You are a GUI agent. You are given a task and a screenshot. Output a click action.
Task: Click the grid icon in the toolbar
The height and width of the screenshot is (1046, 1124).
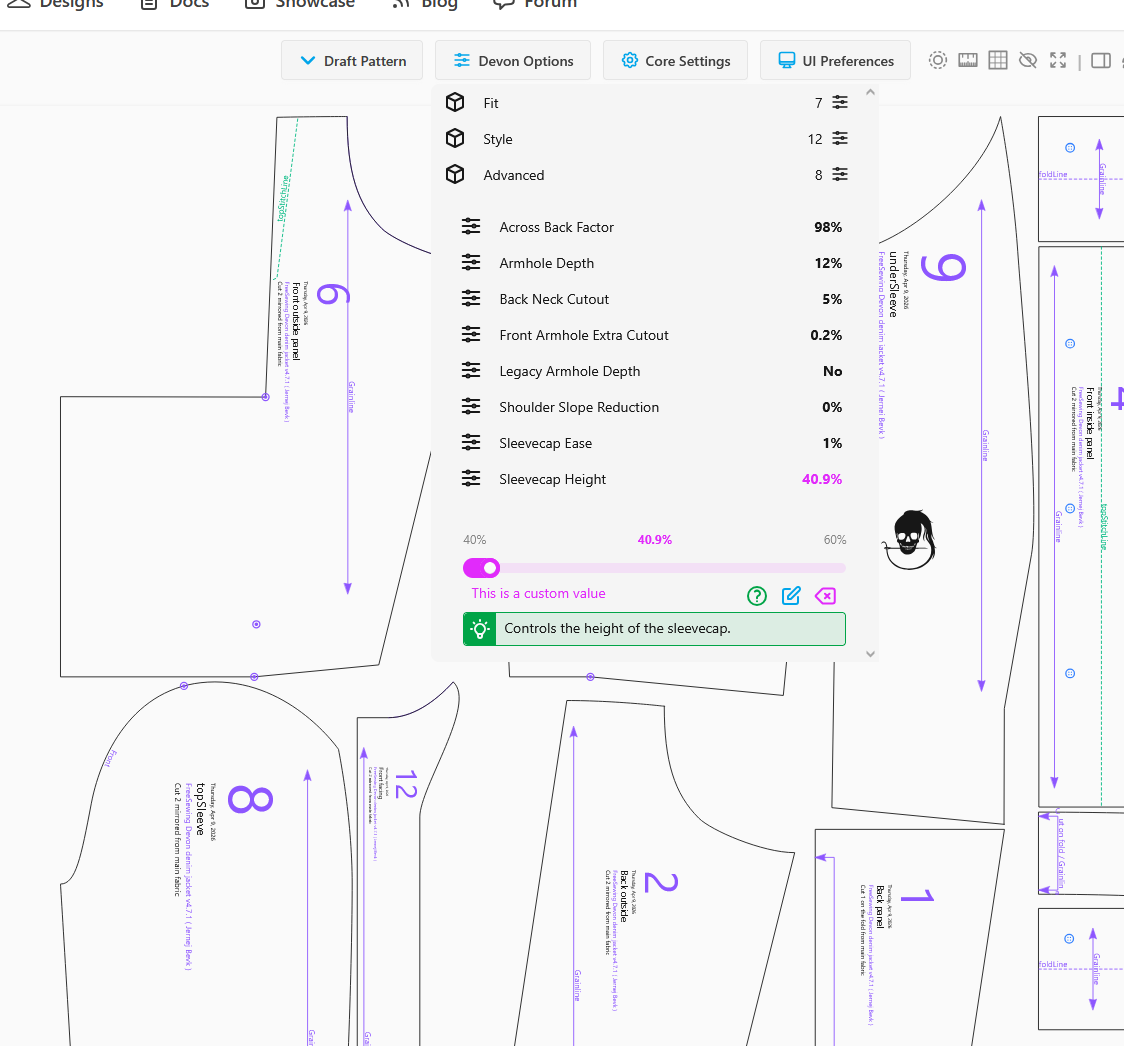[997, 61]
